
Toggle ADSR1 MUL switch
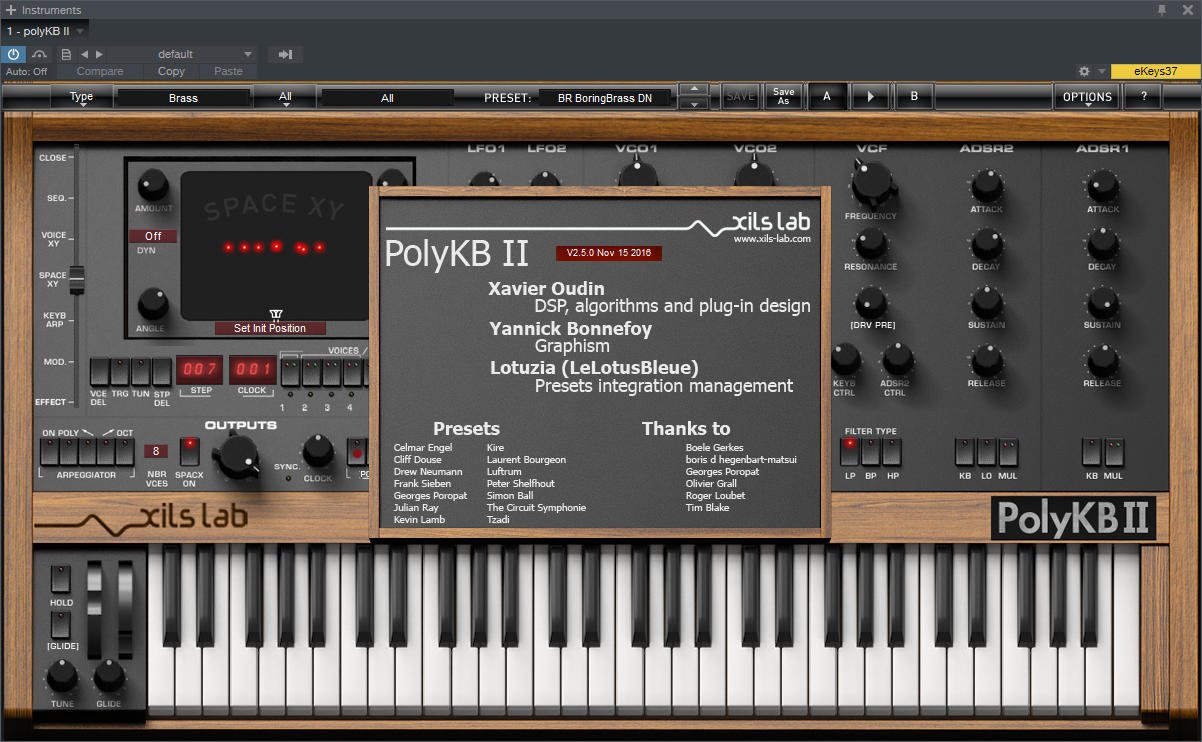[1113, 451]
